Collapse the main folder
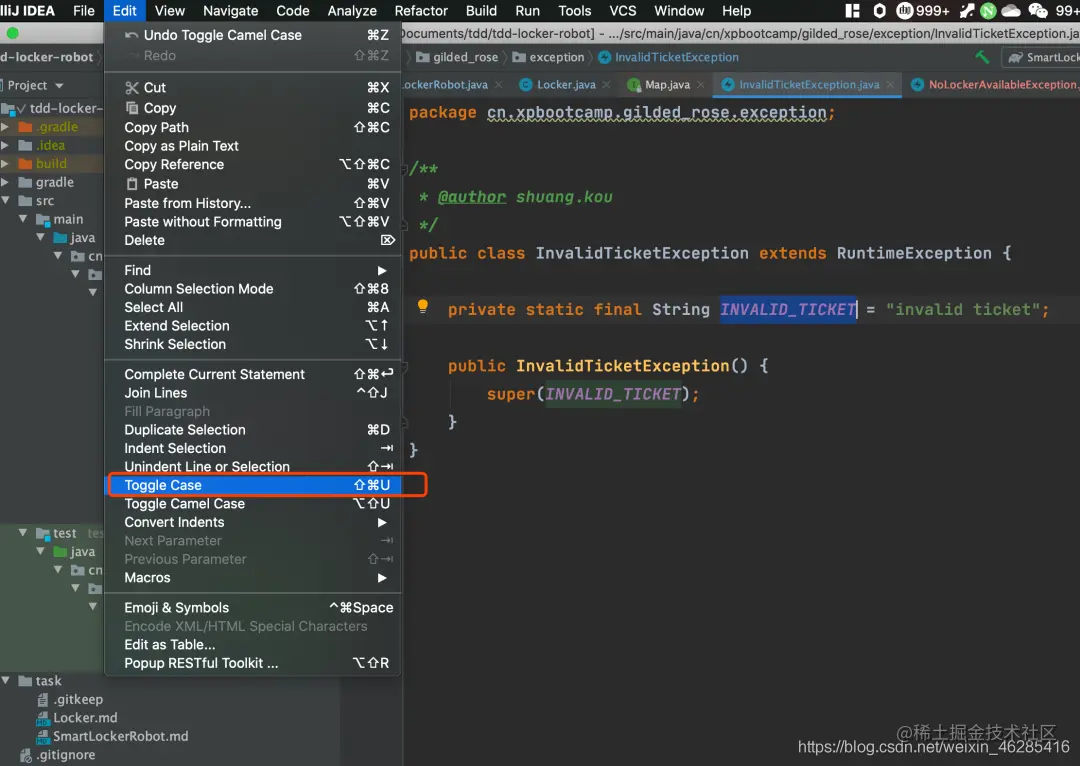This screenshot has width=1080, height=766. (23, 219)
